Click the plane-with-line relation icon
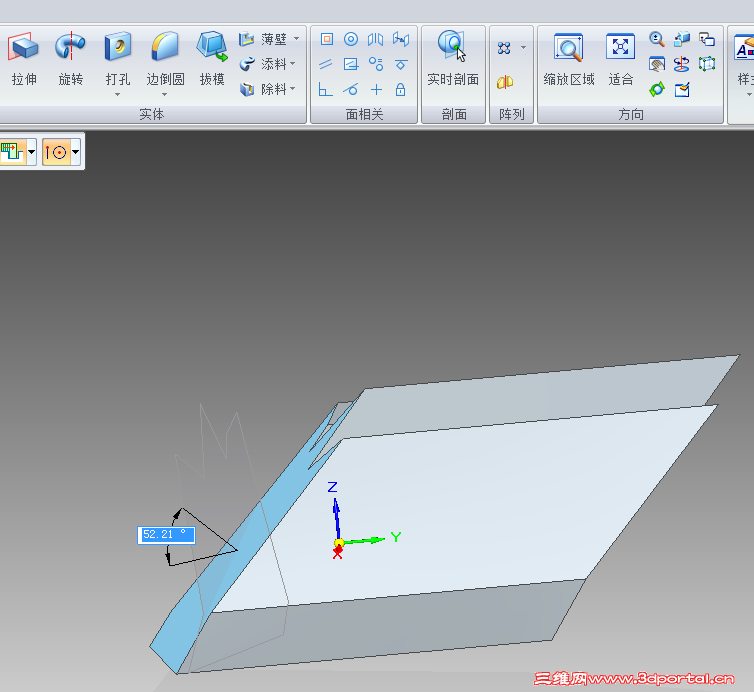Viewport: 754px width, 692px height. 351,64
